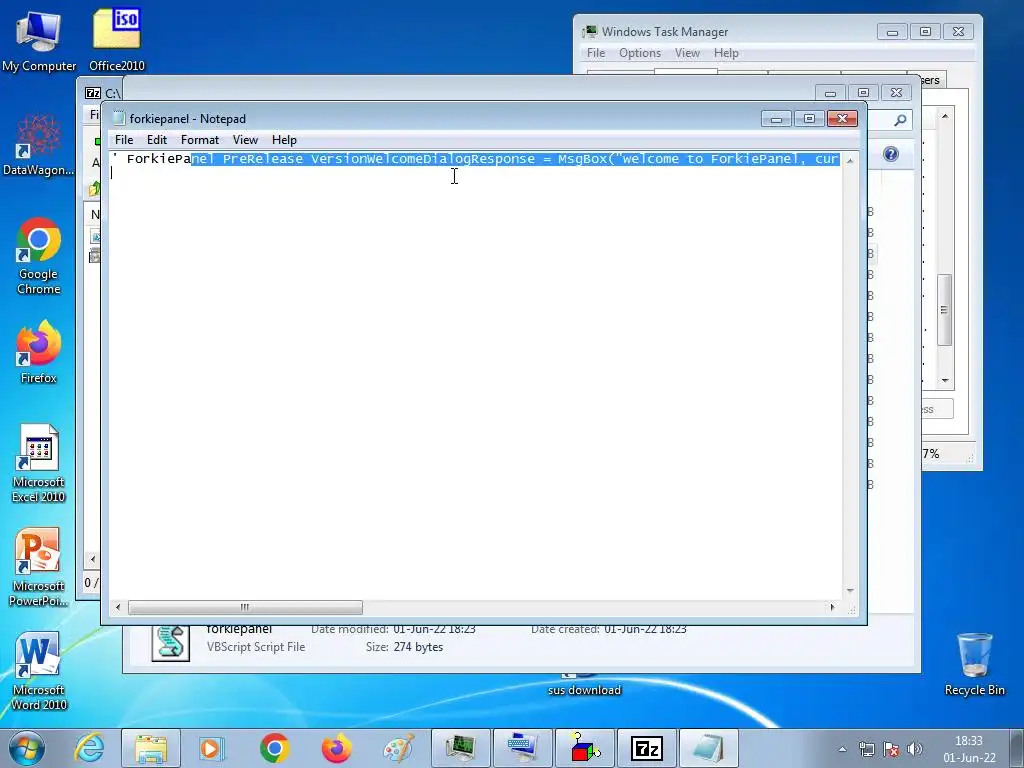Click the Task Manager list scrollbar thumb
Screen dimensions: 1024x768
(944, 310)
